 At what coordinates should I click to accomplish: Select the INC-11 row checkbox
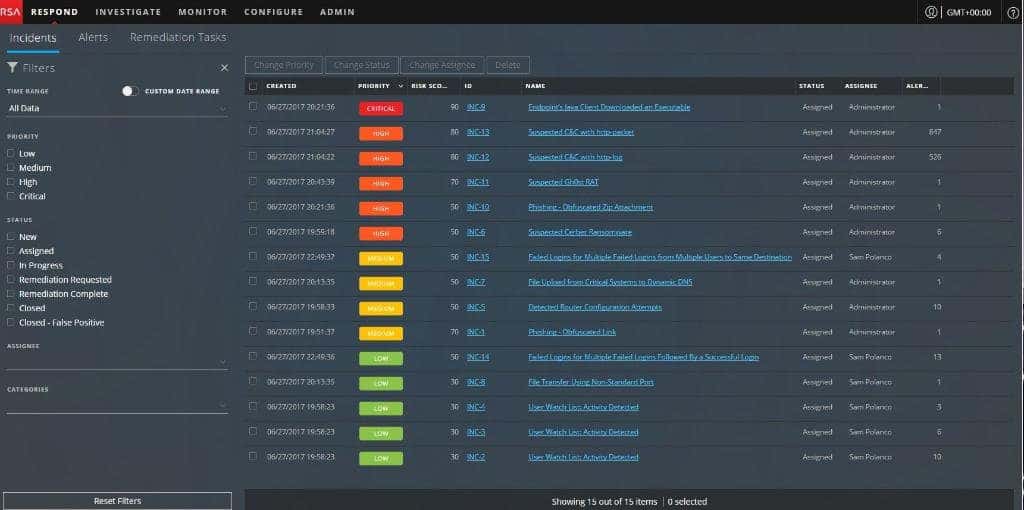(x=253, y=182)
